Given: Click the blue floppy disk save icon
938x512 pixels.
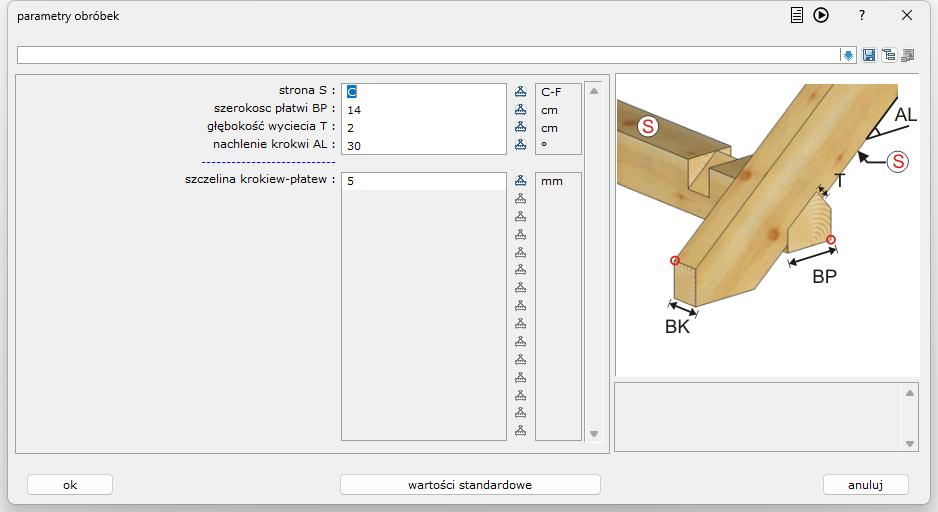Looking at the screenshot, I should click(x=869, y=55).
